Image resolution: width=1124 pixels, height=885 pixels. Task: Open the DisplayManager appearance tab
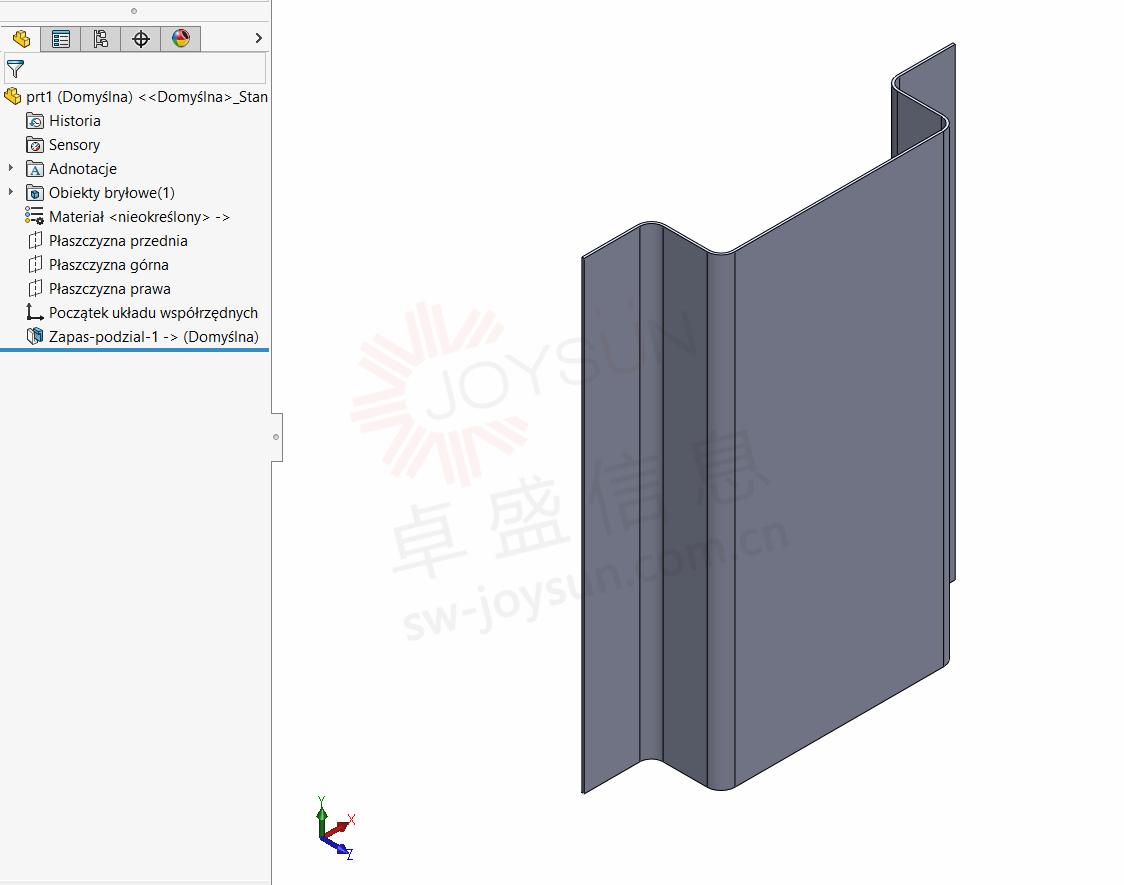click(181, 39)
